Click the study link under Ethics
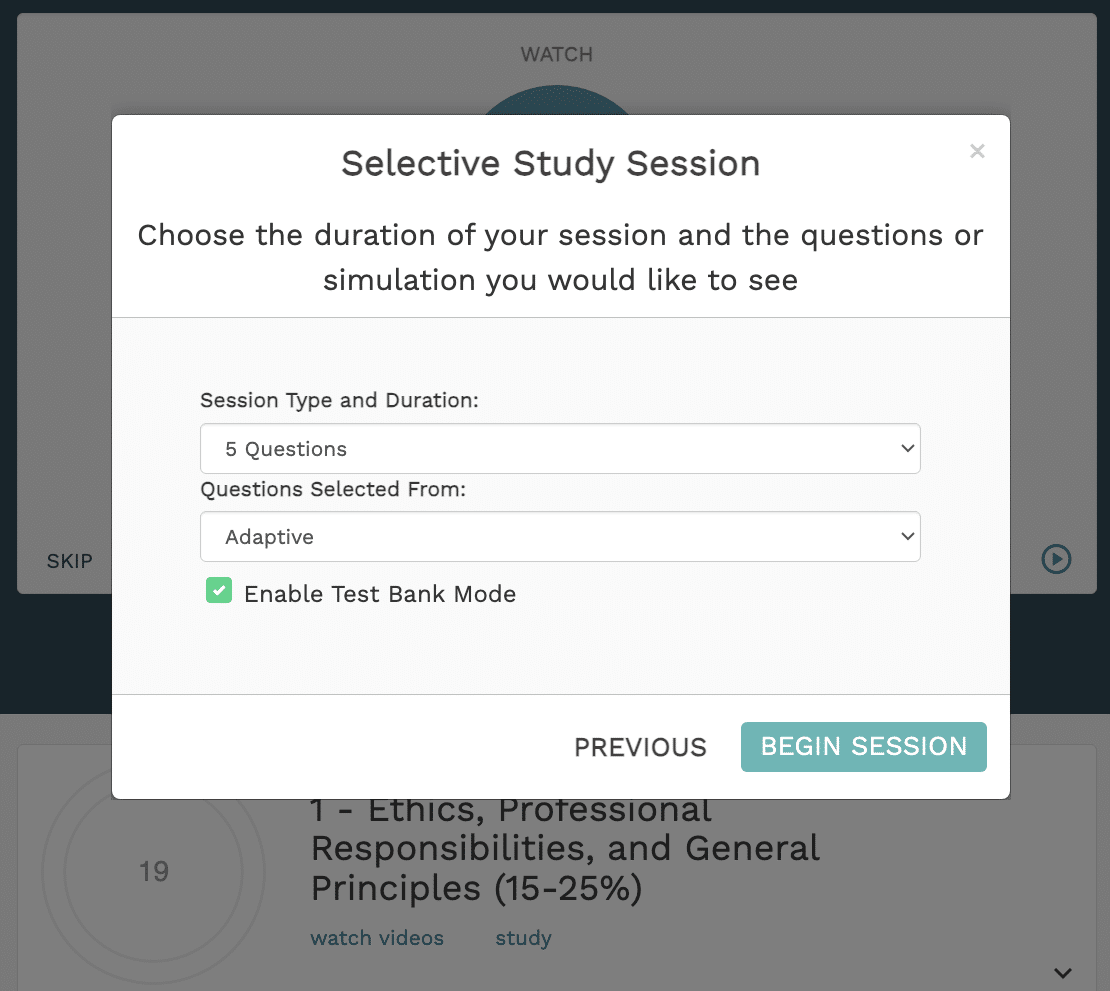 523,938
